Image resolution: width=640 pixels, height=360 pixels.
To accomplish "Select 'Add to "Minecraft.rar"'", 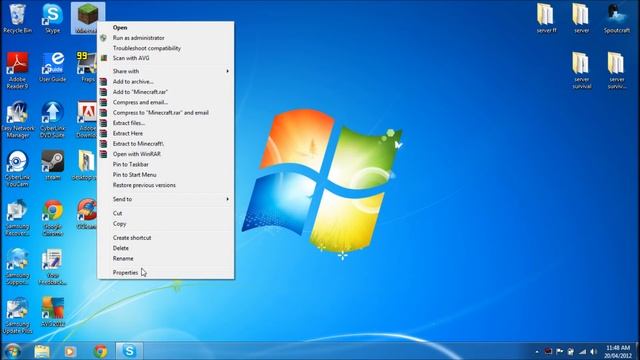I will (166, 92).
